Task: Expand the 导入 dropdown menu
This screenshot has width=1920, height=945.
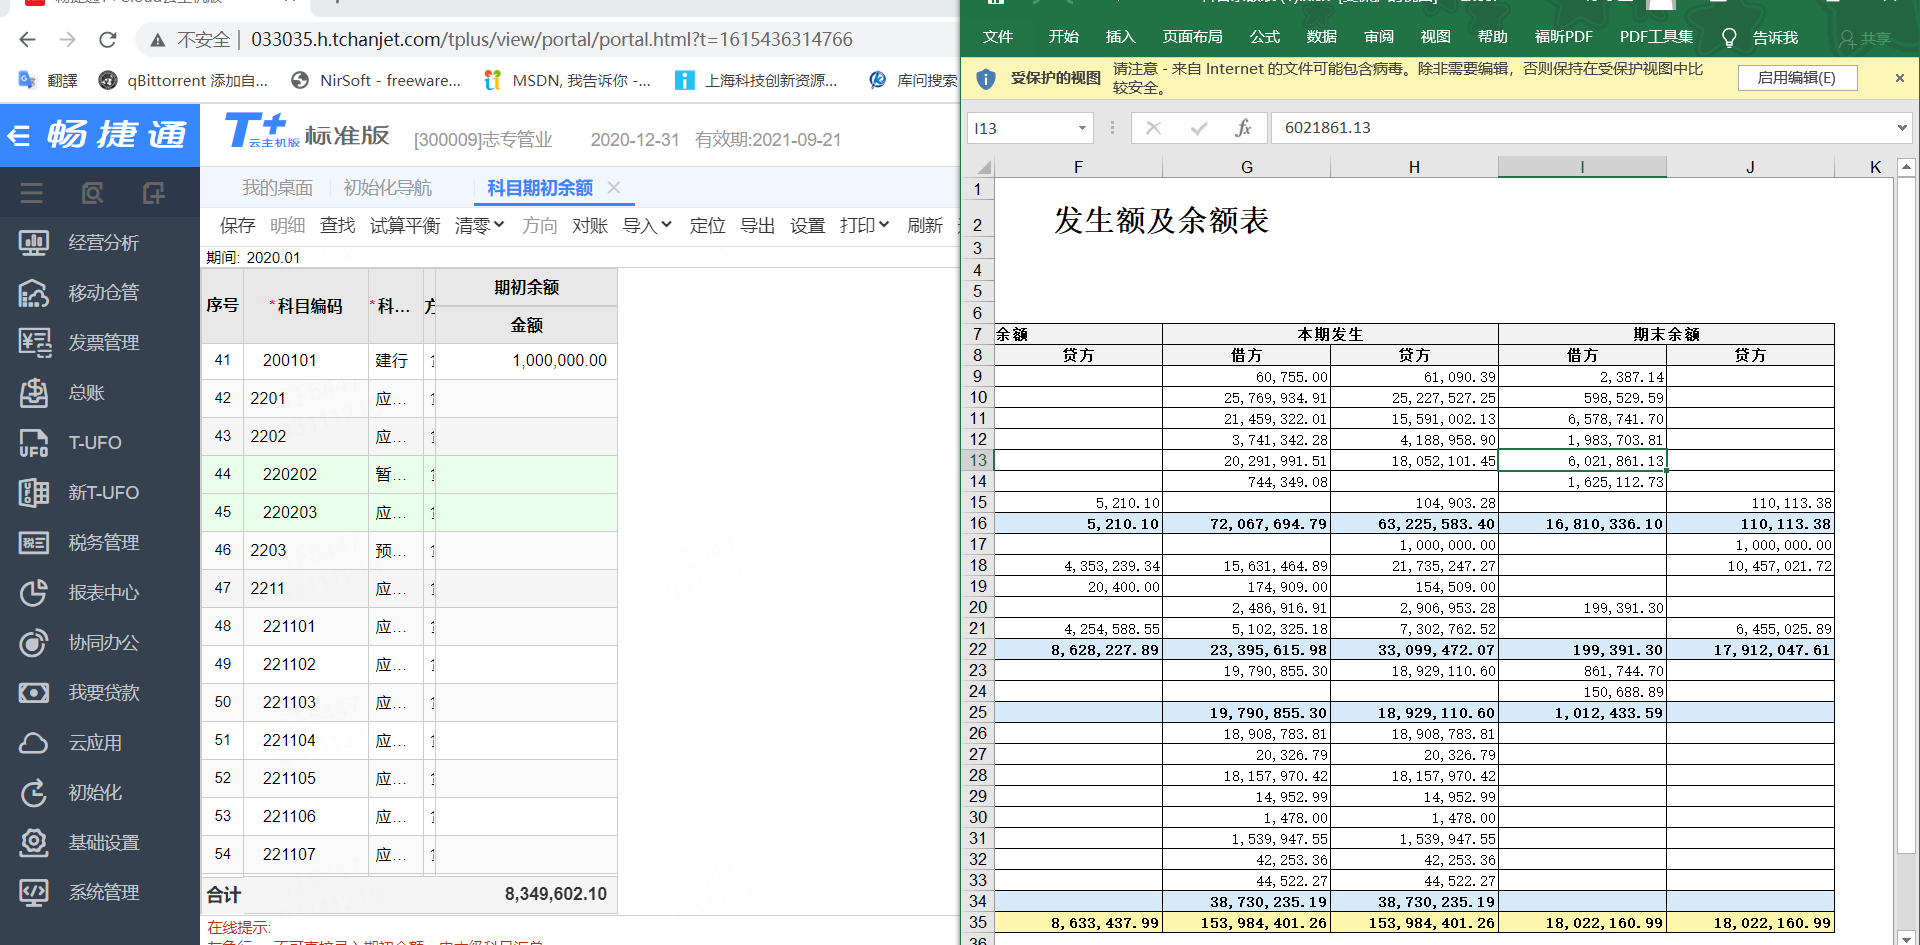Action: tap(647, 226)
